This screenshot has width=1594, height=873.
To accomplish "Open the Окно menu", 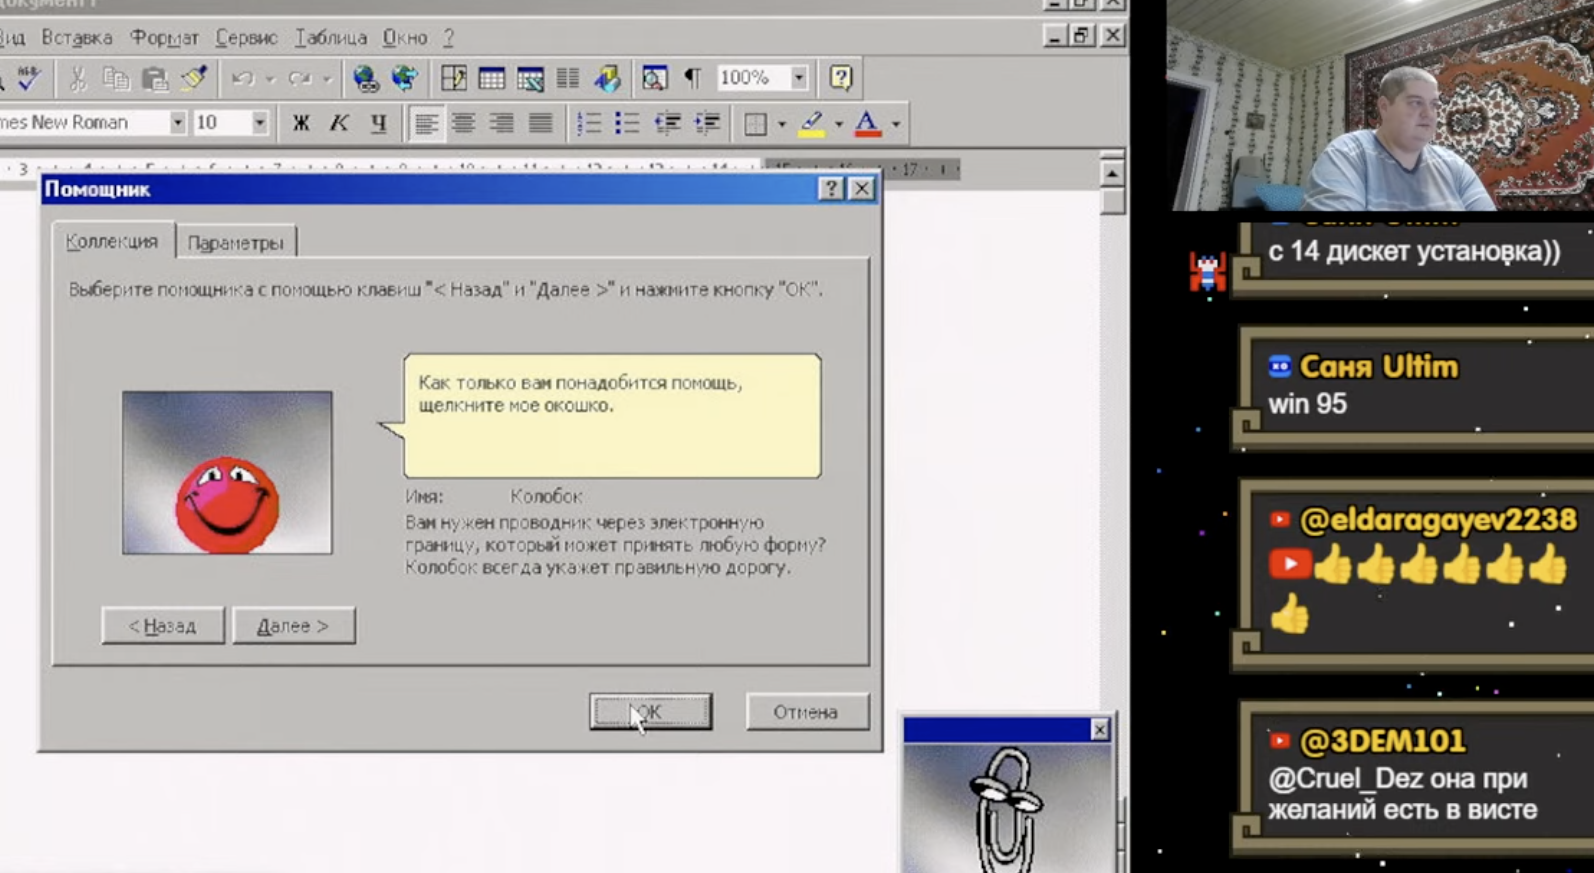I will pyautogui.click(x=405, y=38).
